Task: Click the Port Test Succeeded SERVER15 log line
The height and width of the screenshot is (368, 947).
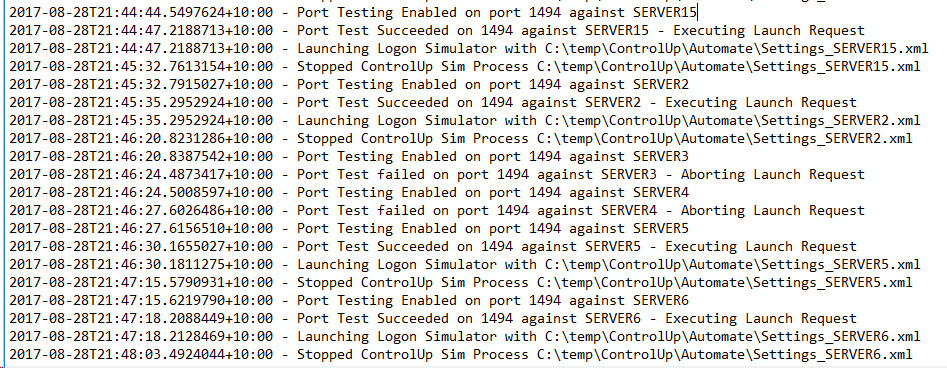Action: (x=437, y=30)
